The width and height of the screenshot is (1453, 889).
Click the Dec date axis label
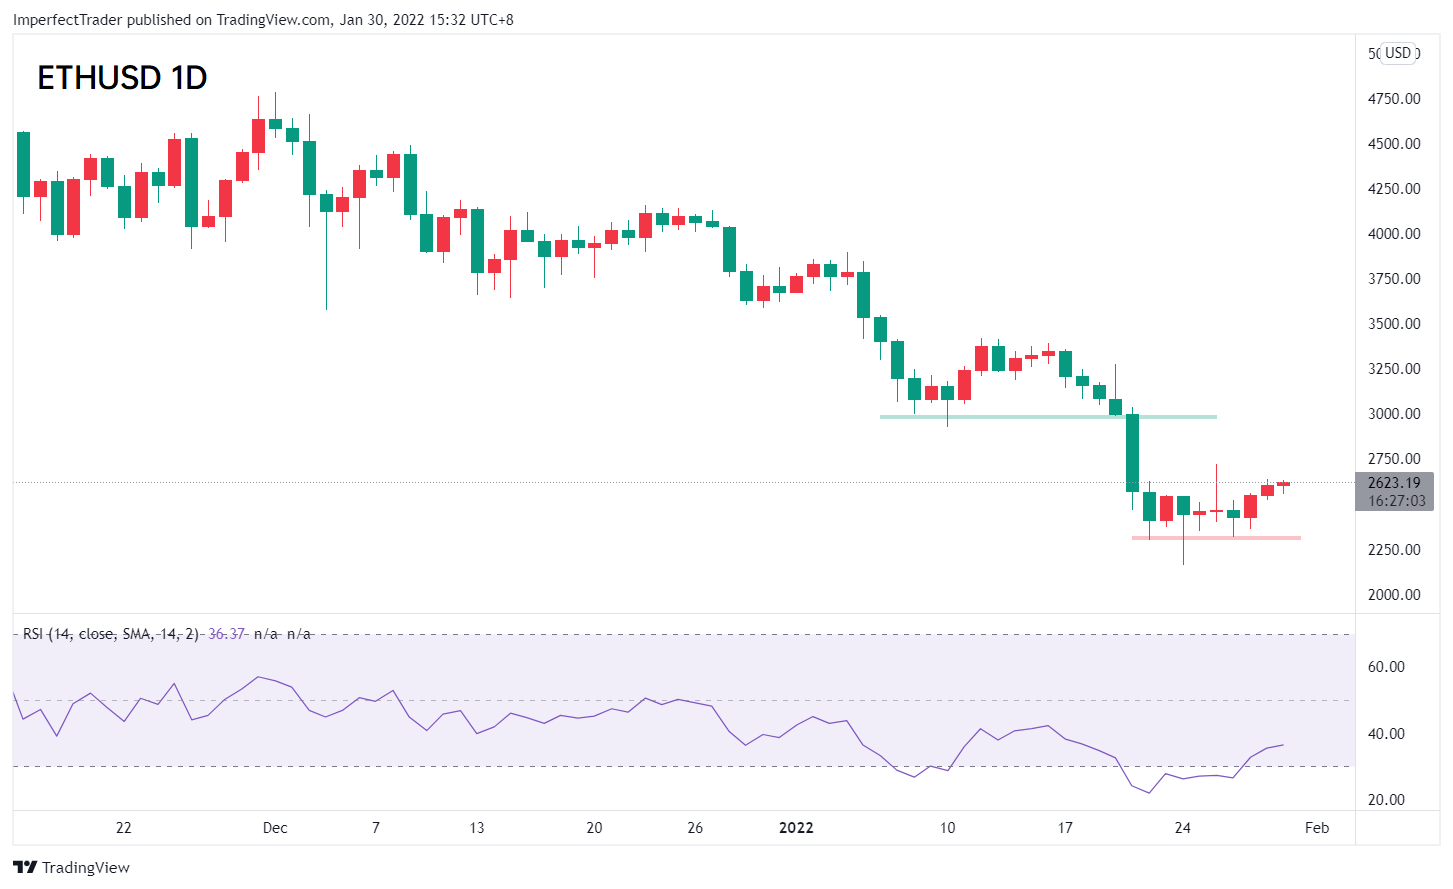(275, 828)
